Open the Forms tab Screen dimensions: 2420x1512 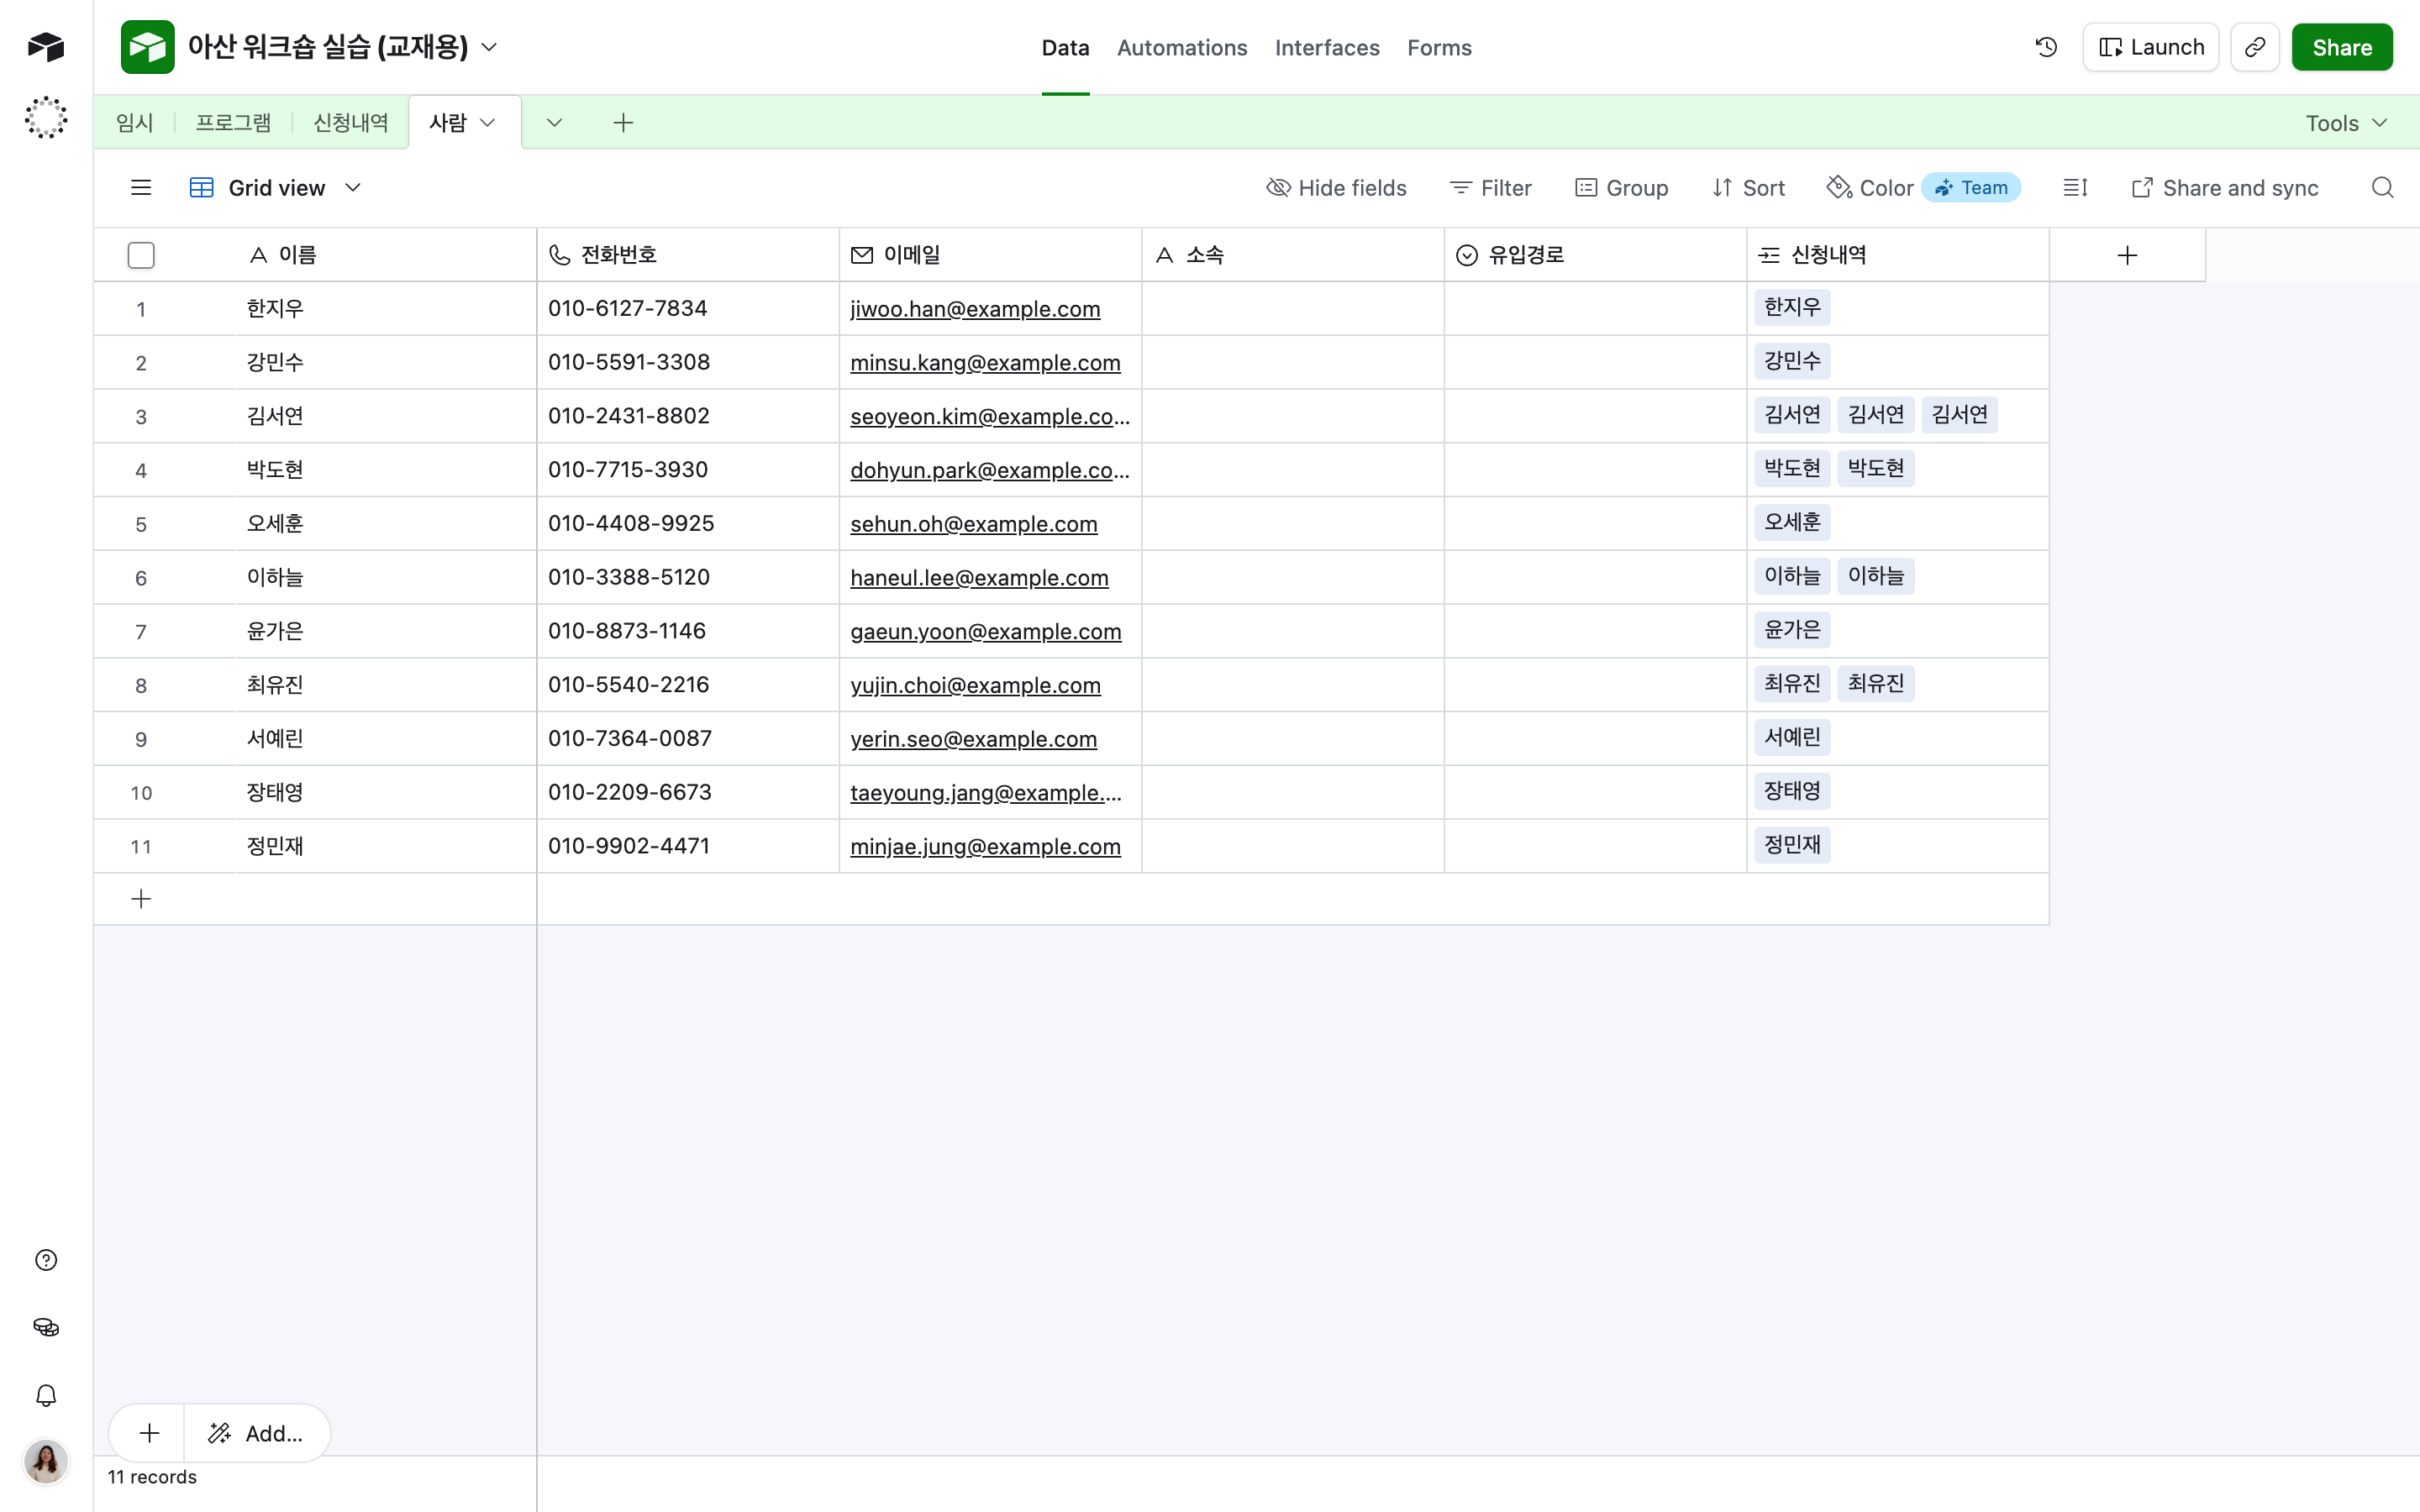1439,48
